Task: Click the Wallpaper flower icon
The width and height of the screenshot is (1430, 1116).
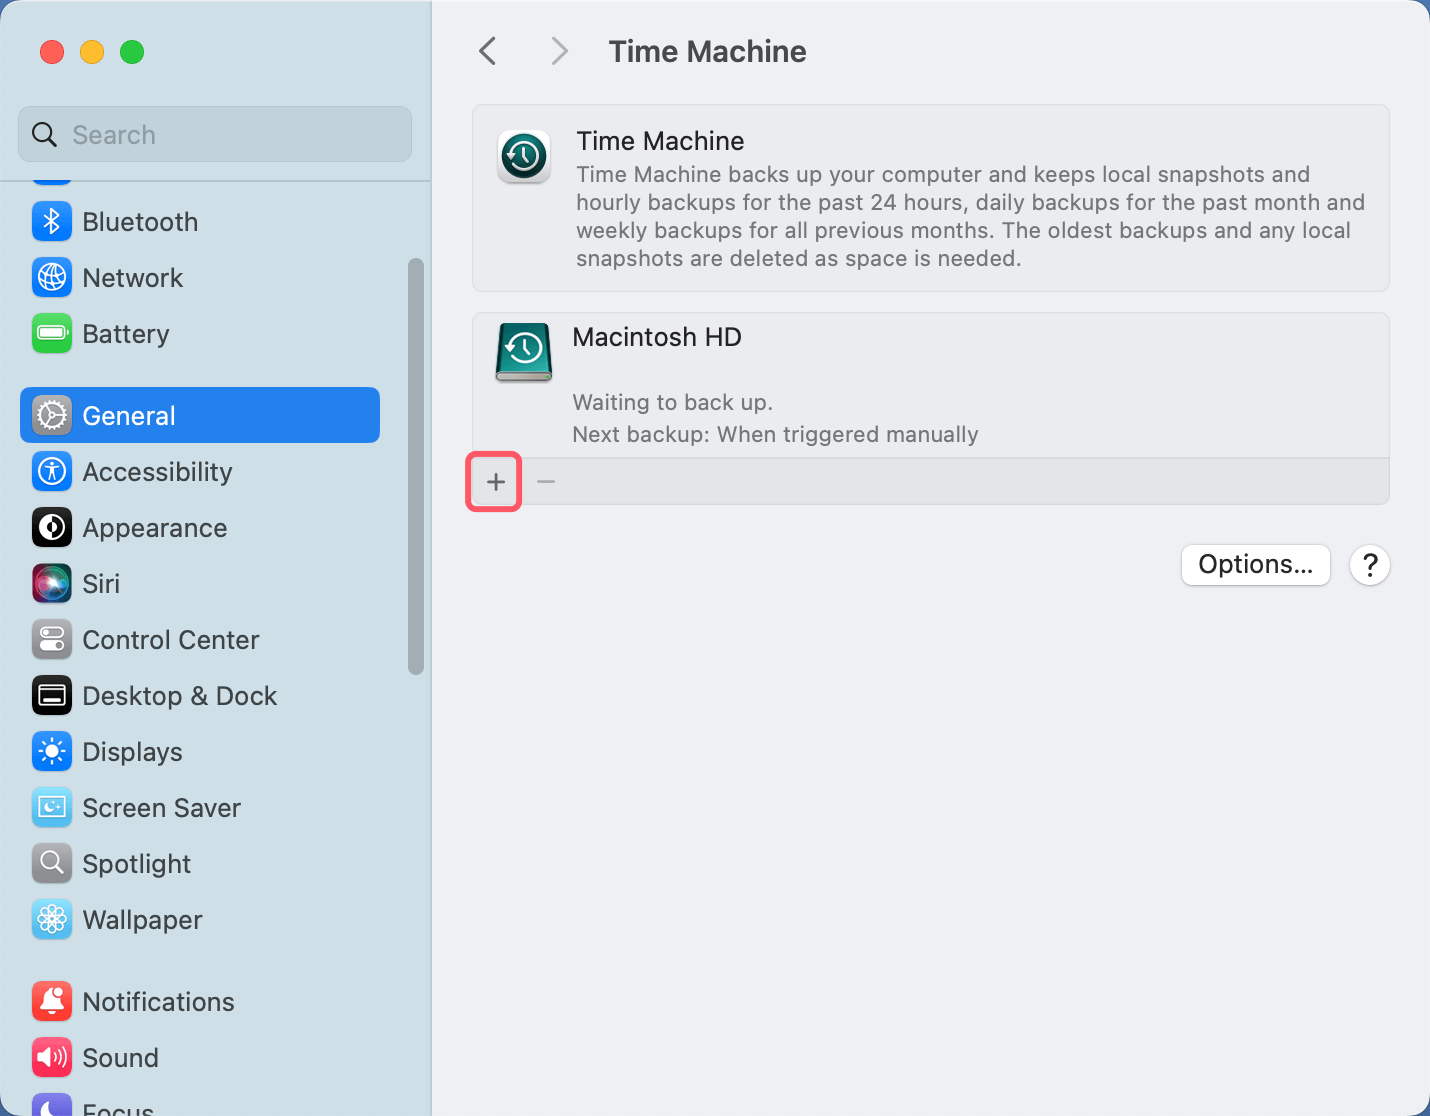Action: [x=52, y=920]
